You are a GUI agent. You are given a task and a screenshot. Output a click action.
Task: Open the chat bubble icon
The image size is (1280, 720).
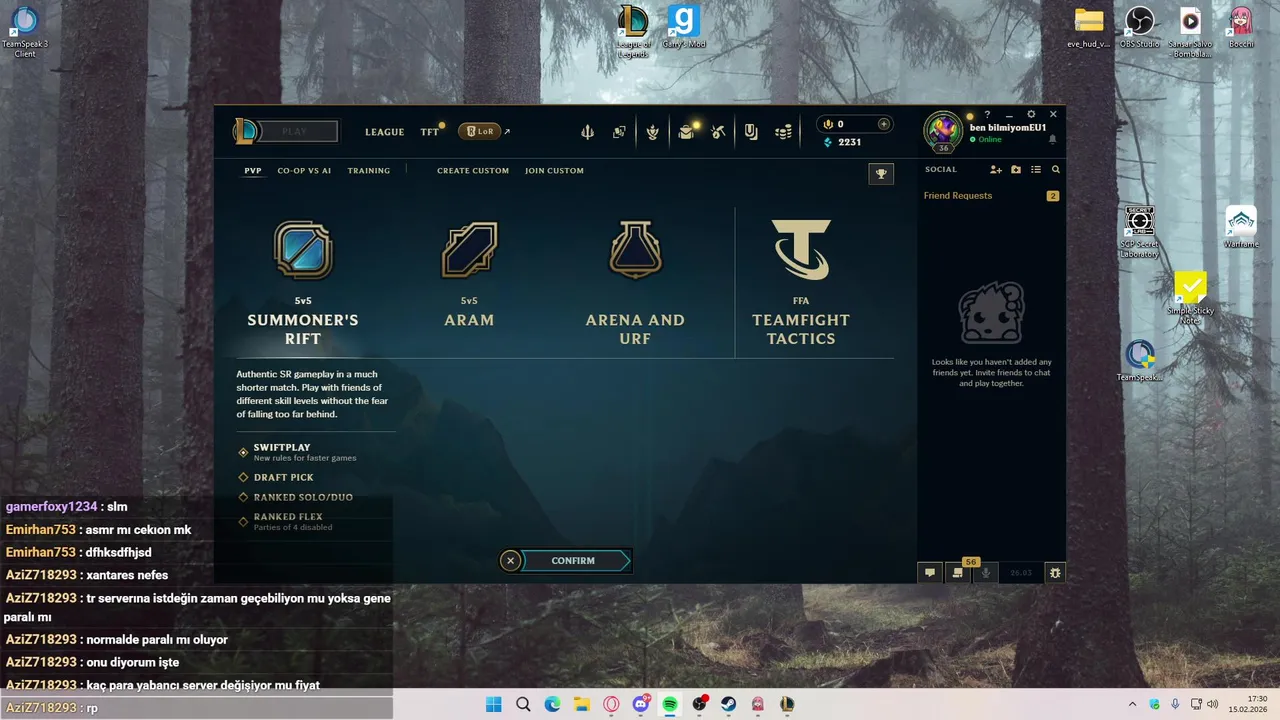click(x=930, y=573)
